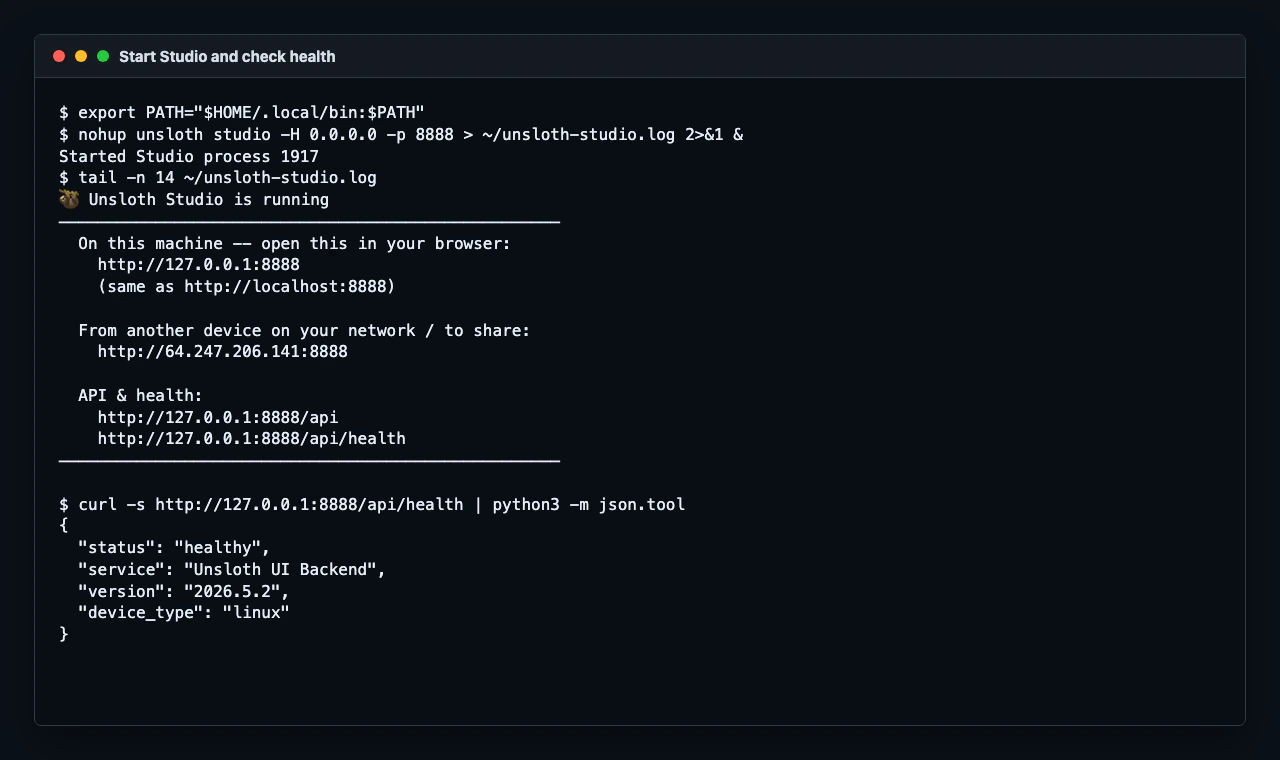Select the export PATH command line

tap(242, 112)
